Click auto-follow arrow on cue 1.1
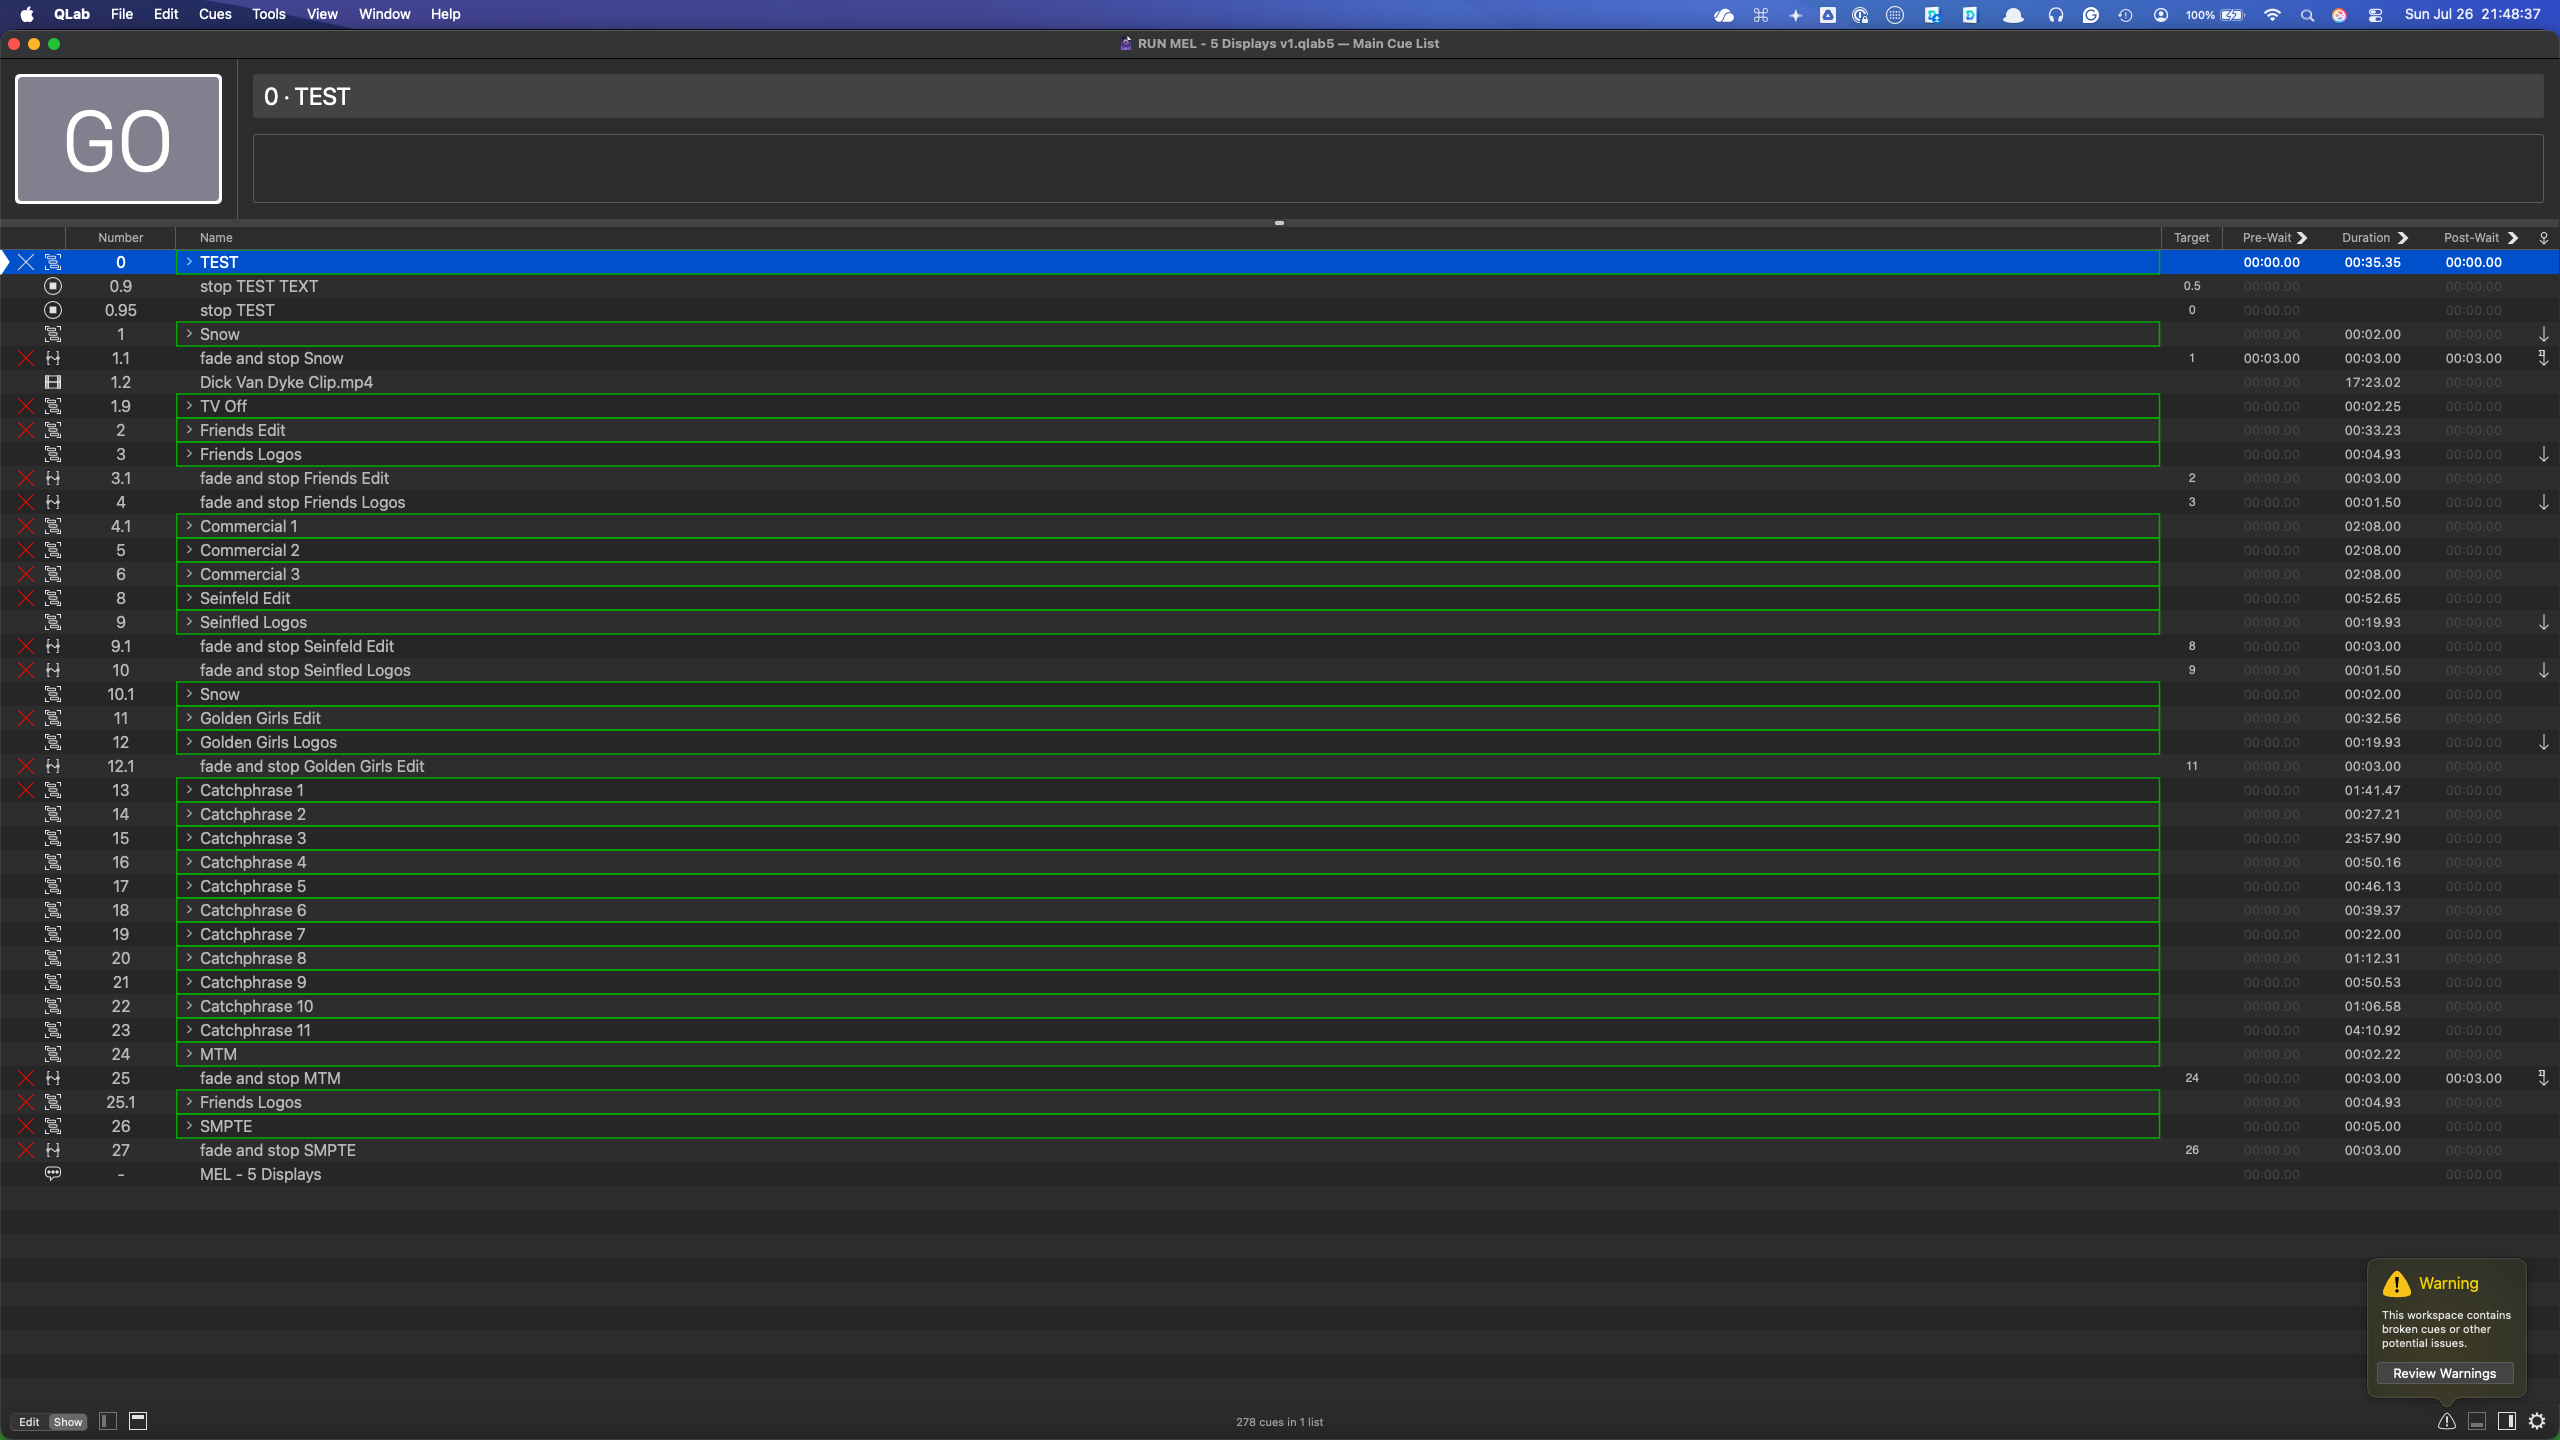Screen dimensions: 2560x1440 point(2543,358)
